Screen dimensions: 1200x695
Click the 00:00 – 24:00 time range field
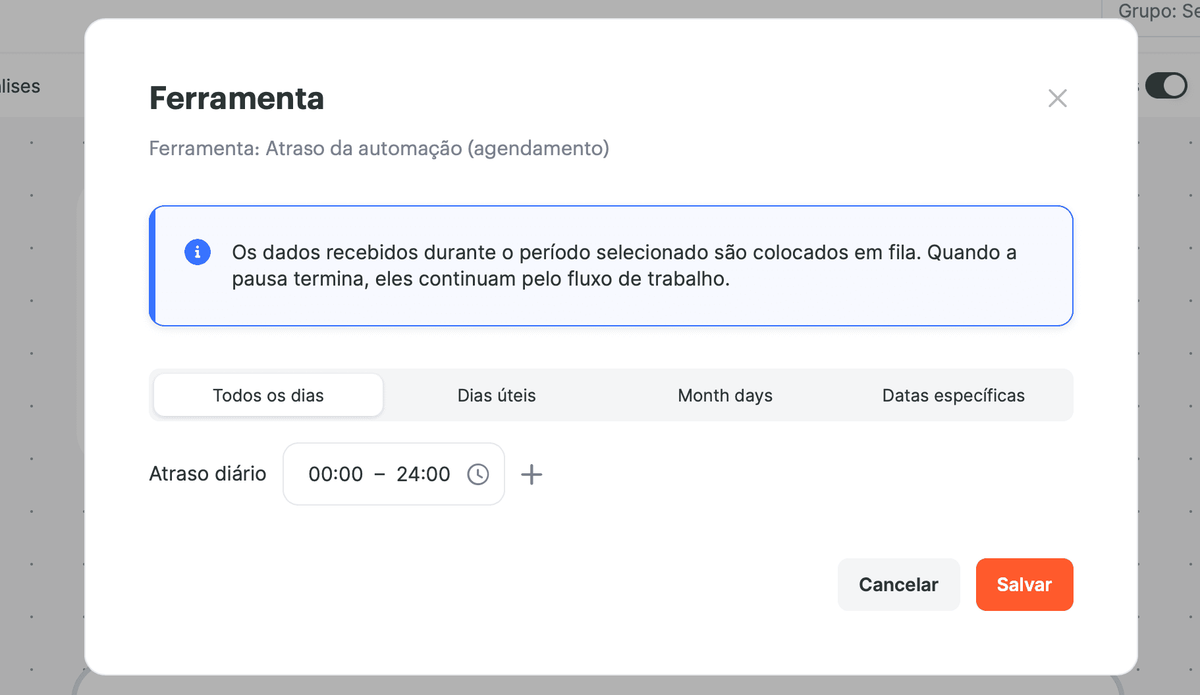(x=394, y=474)
